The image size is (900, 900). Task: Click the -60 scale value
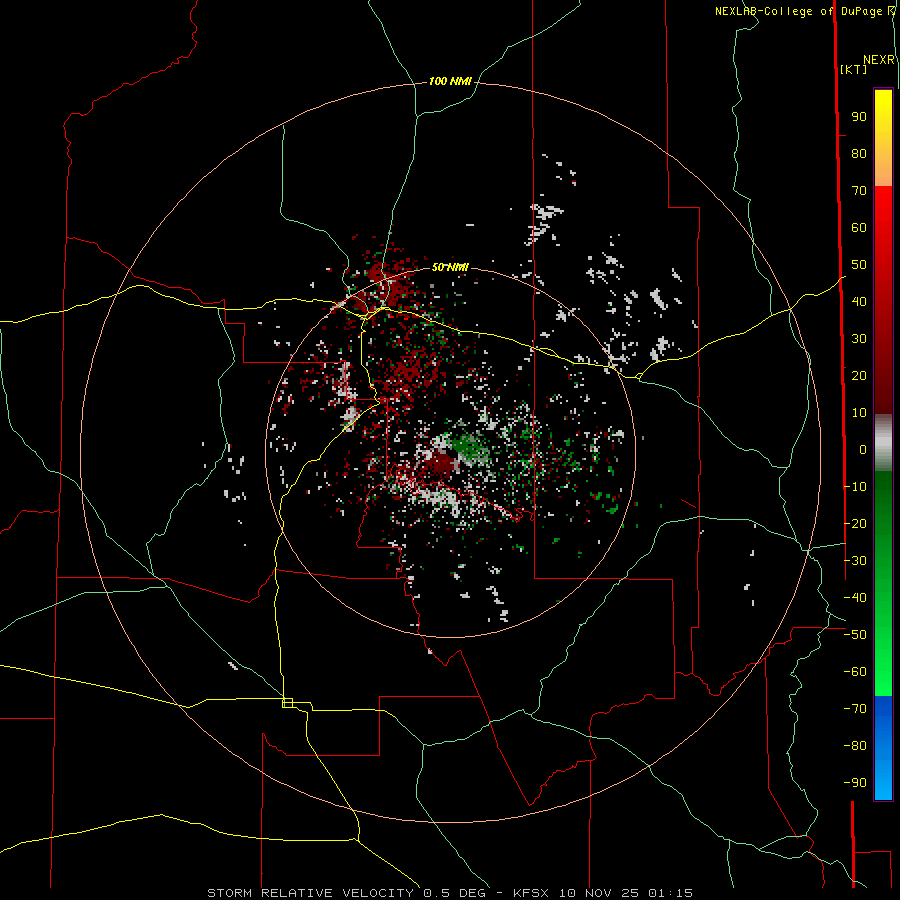pyautogui.click(x=855, y=672)
